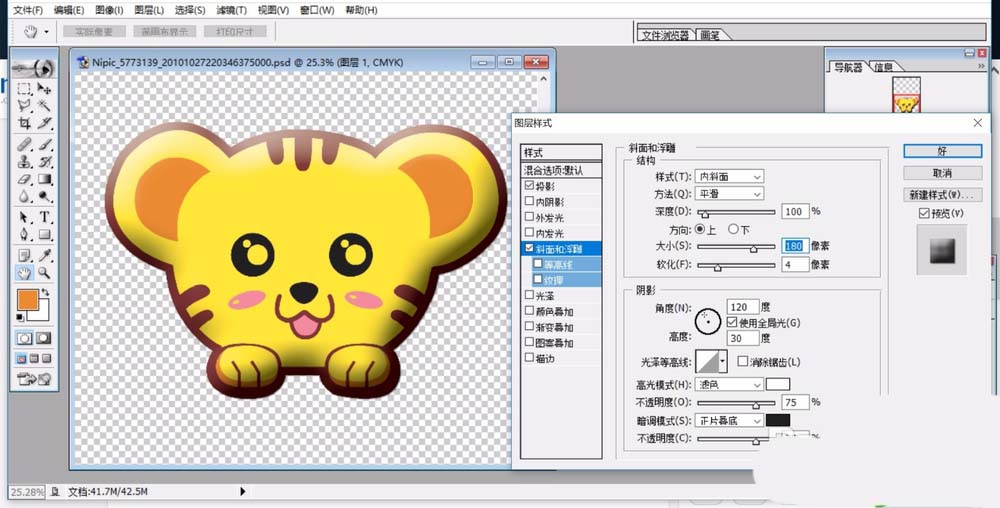The width and height of the screenshot is (1000, 508).
Task: Select the Notes tool
Action: click(x=24, y=256)
